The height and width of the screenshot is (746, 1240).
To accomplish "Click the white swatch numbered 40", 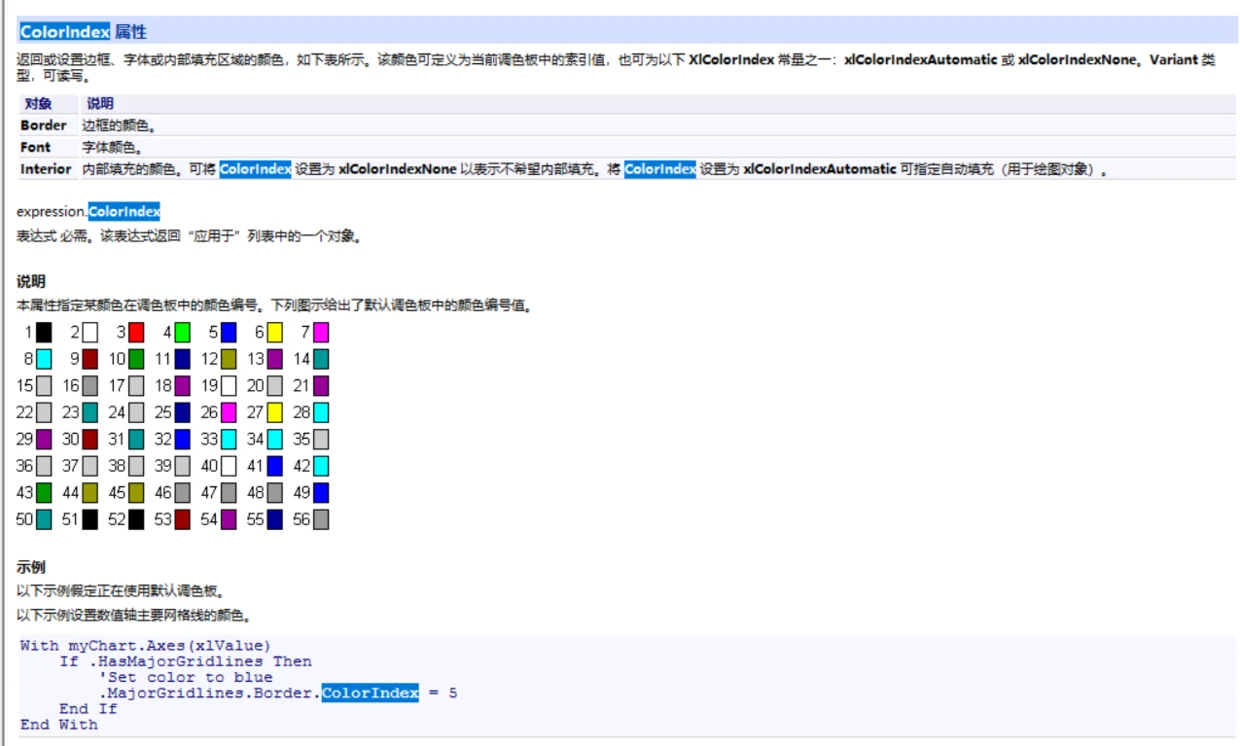I will (x=228, y=466).
